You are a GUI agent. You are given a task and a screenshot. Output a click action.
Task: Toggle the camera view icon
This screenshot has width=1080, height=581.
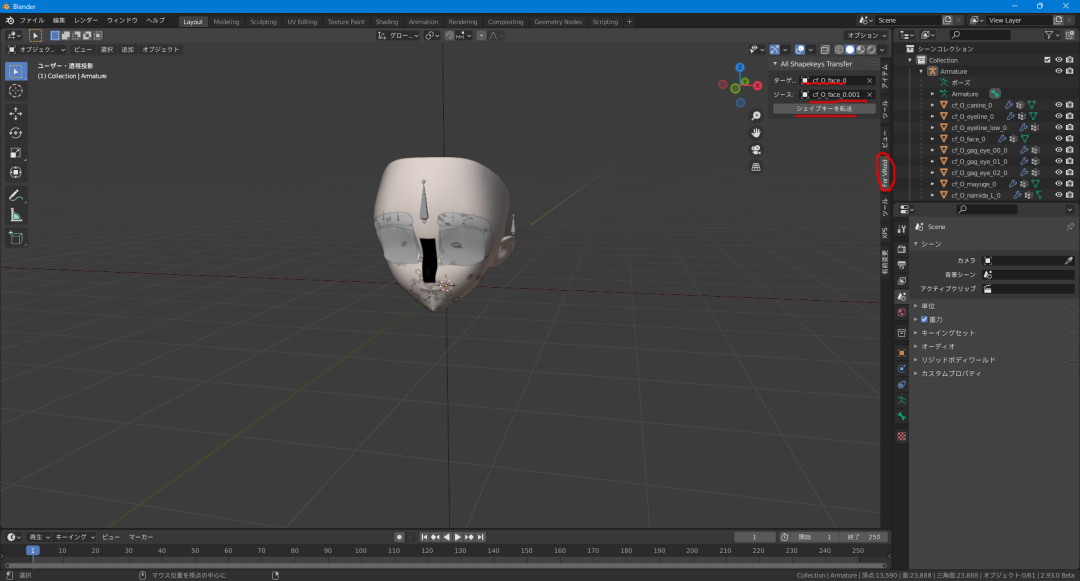tap(756, 150)
